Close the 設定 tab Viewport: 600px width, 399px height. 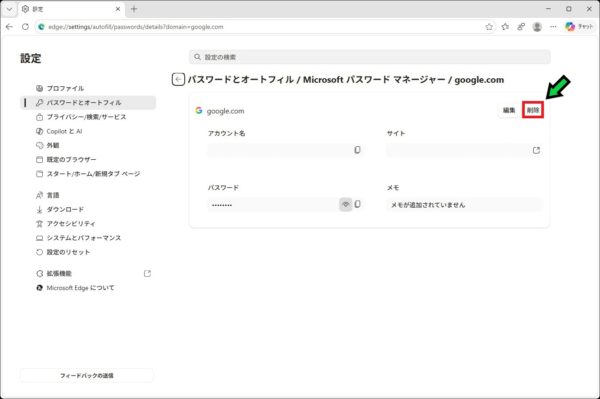point(118,9)
